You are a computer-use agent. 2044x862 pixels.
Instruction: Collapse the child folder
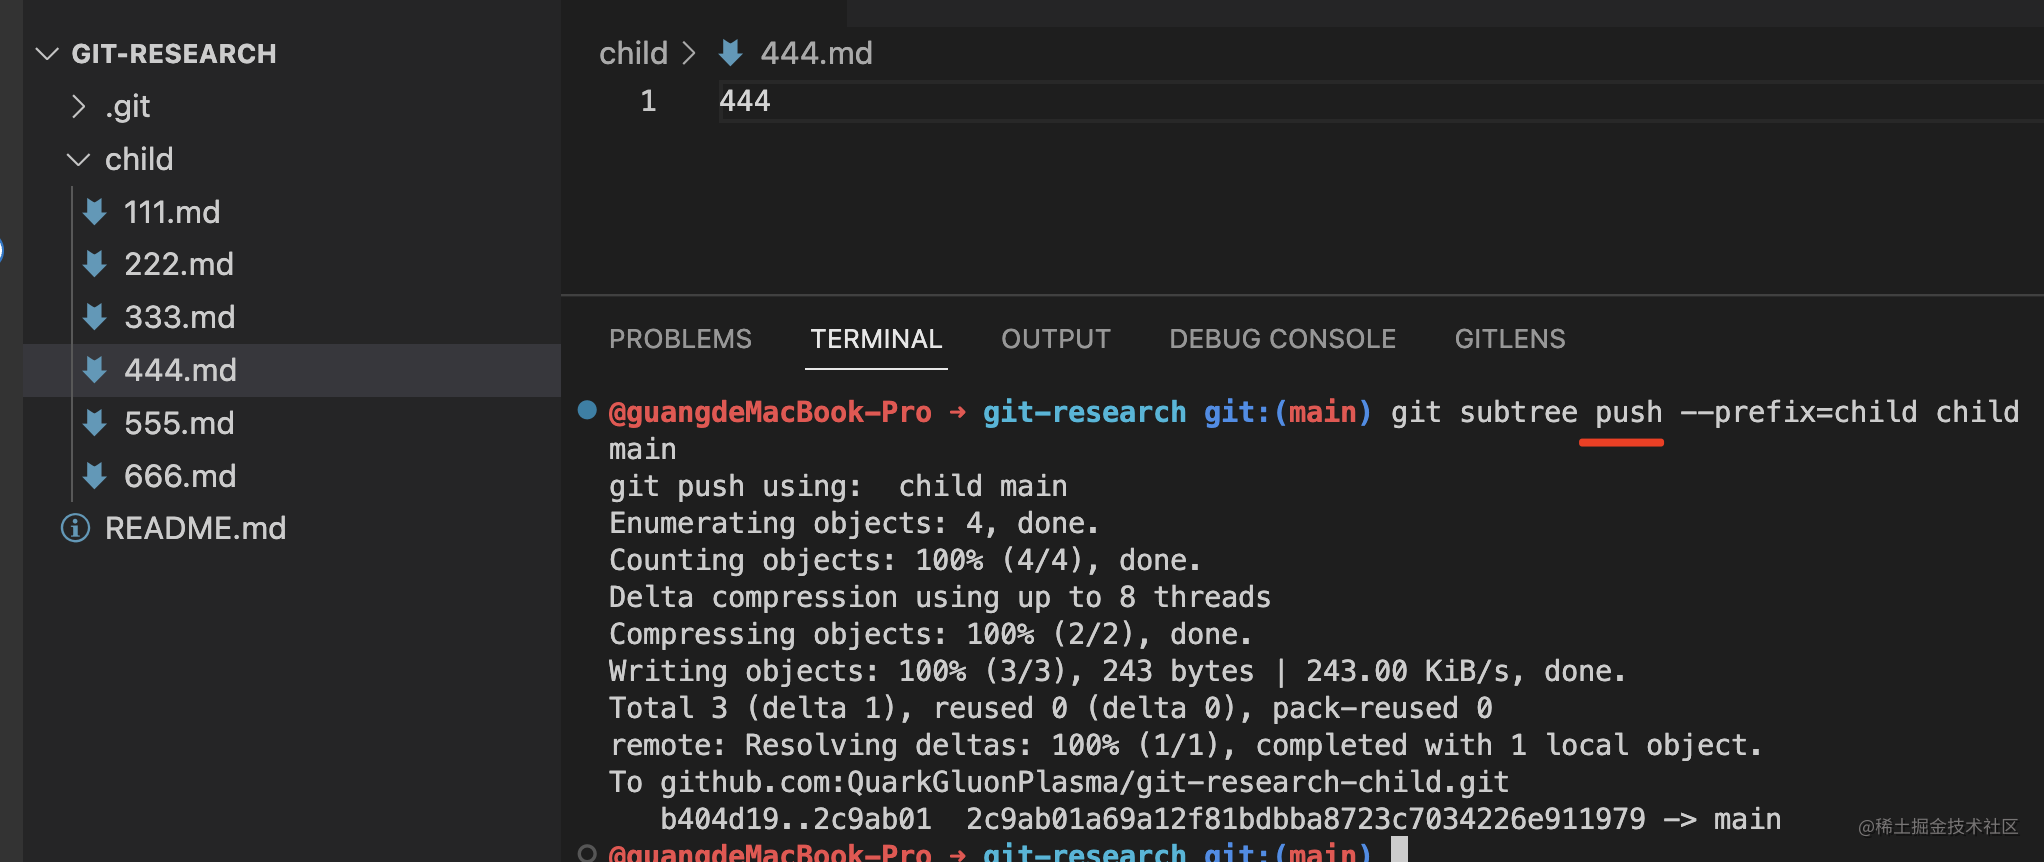78,159
